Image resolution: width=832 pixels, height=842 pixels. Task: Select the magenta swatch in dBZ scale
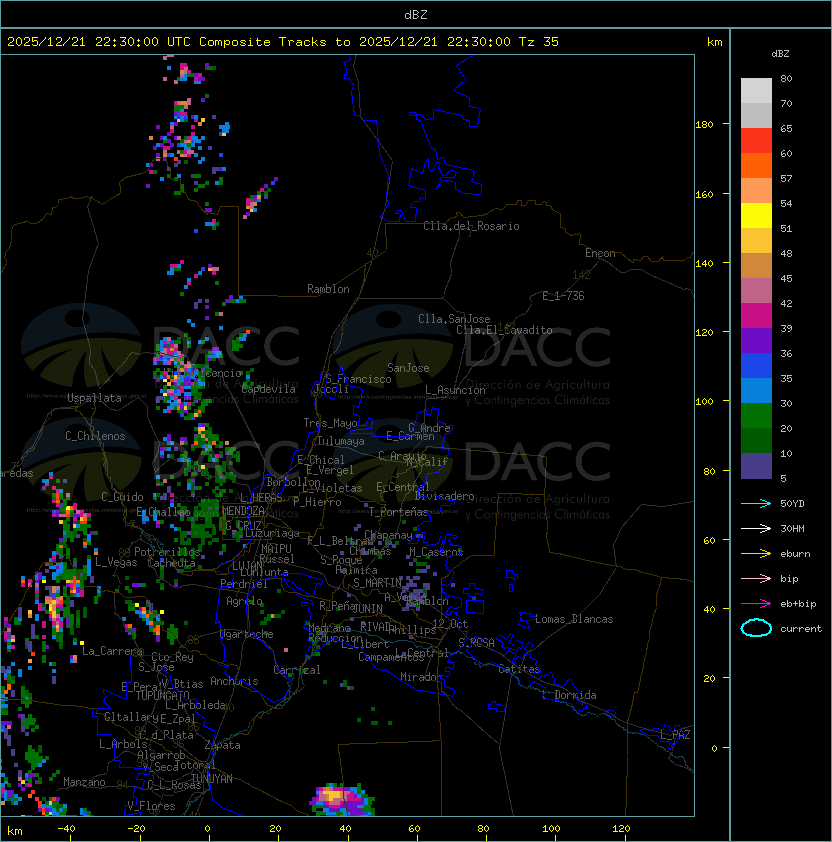(756, 316)
